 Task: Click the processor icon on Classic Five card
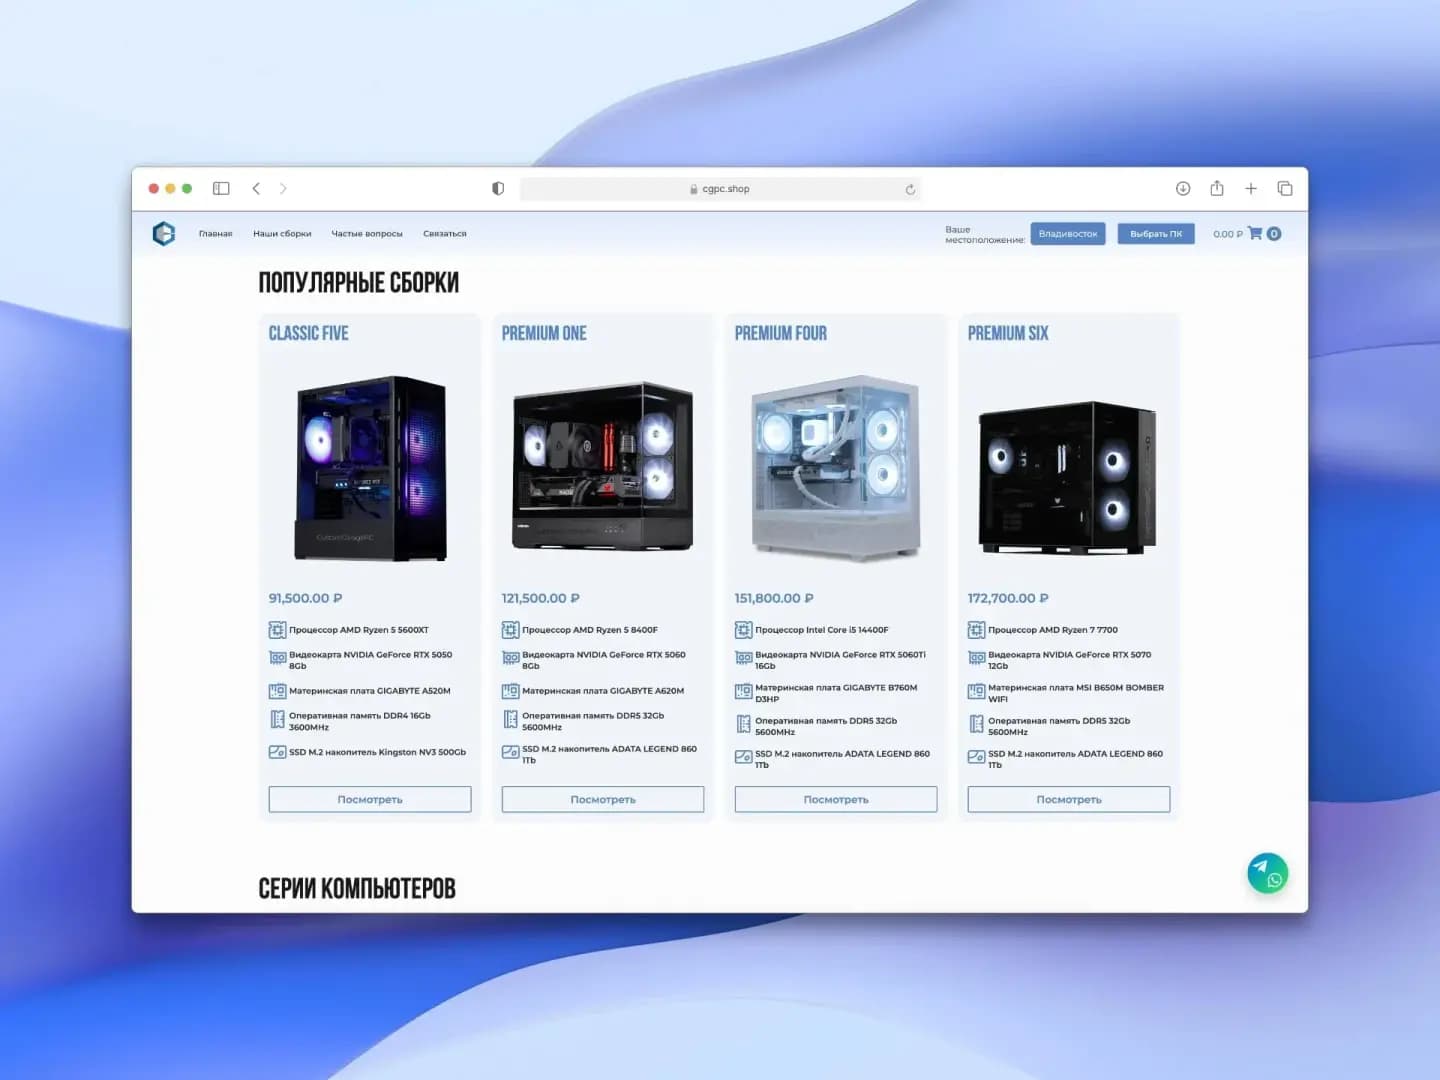[276, 630]
